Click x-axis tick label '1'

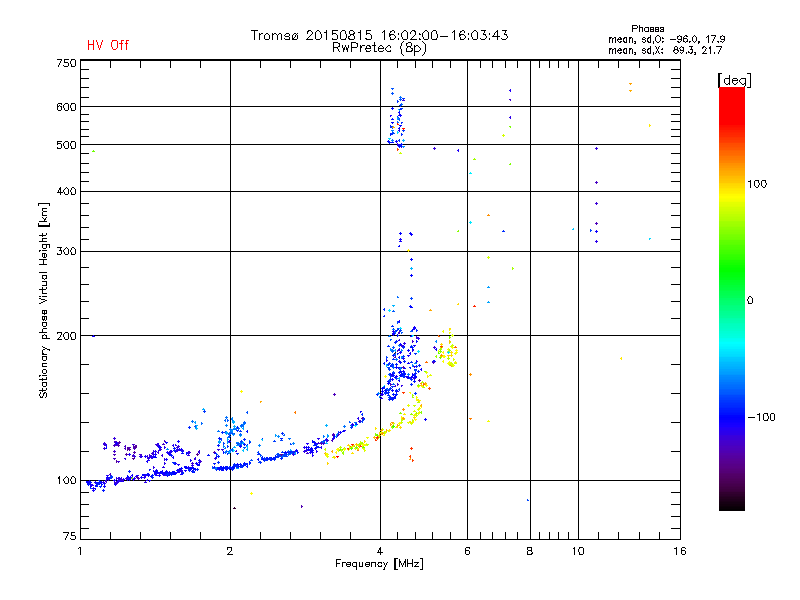tap(80, 551)
